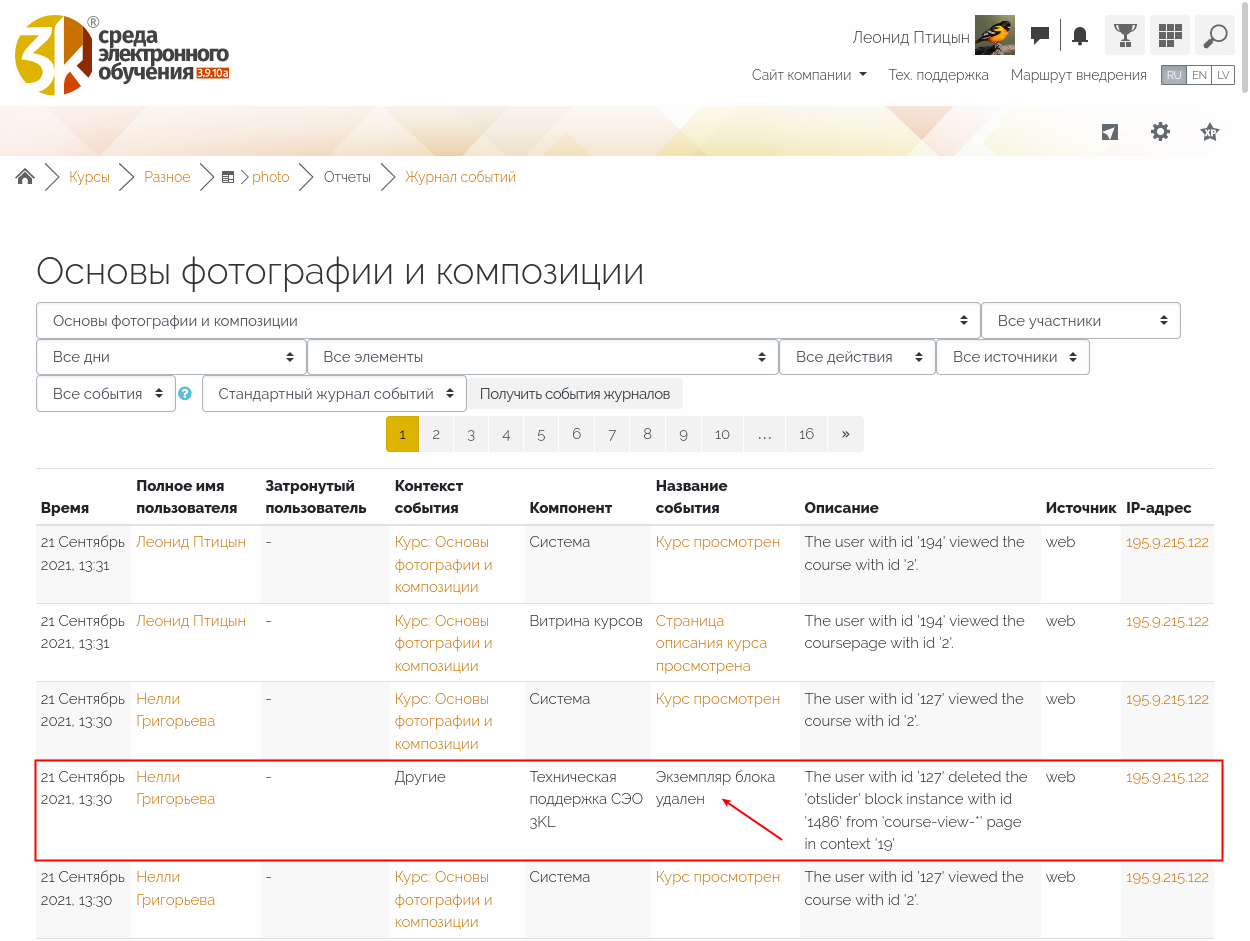Image resolution: width=1250 pixels, height=941 pixels.
Task: Click the XP star badge icon
Action: [1210, 132]
